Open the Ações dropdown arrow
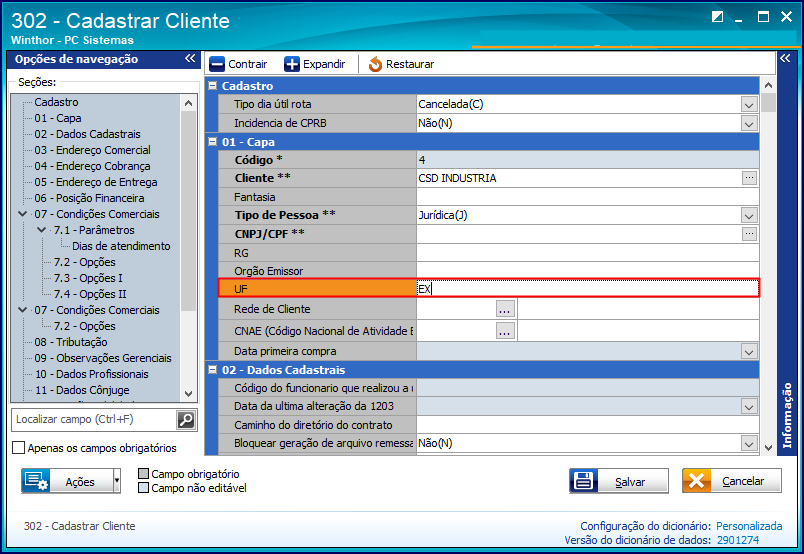 pyautogui.click(x=117, y=481)
